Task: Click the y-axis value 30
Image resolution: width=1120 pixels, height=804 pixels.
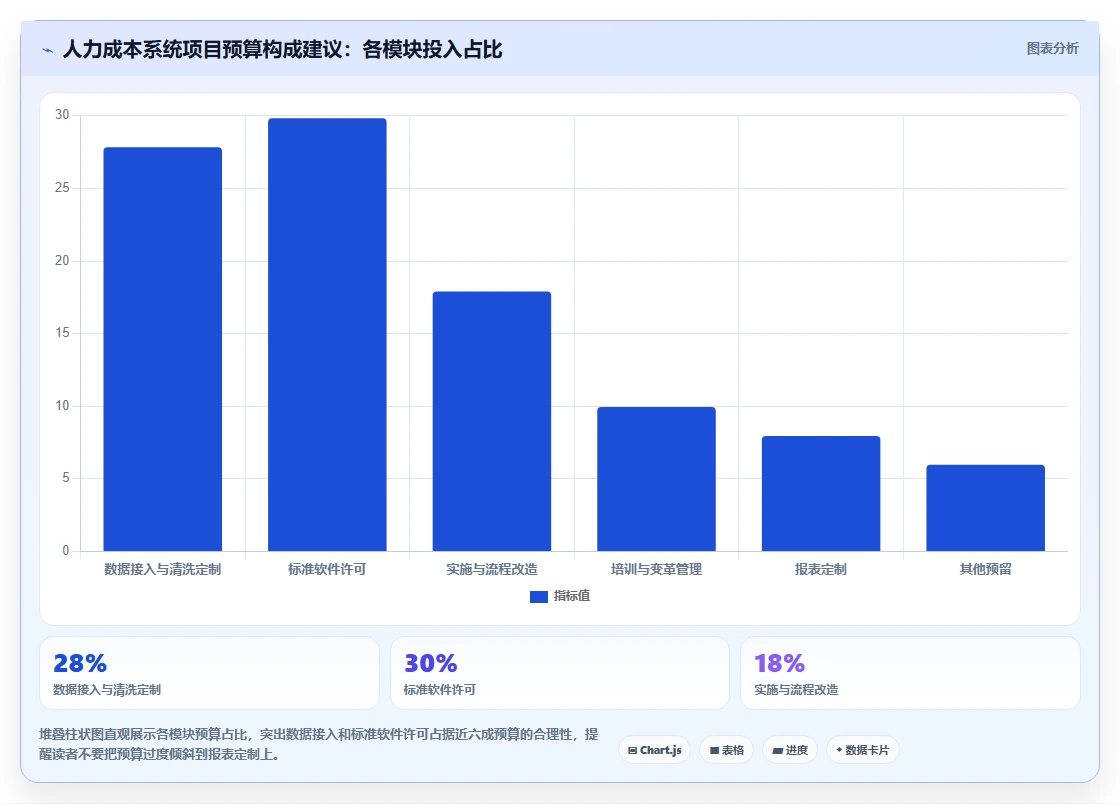Action: tap(62, 115)
